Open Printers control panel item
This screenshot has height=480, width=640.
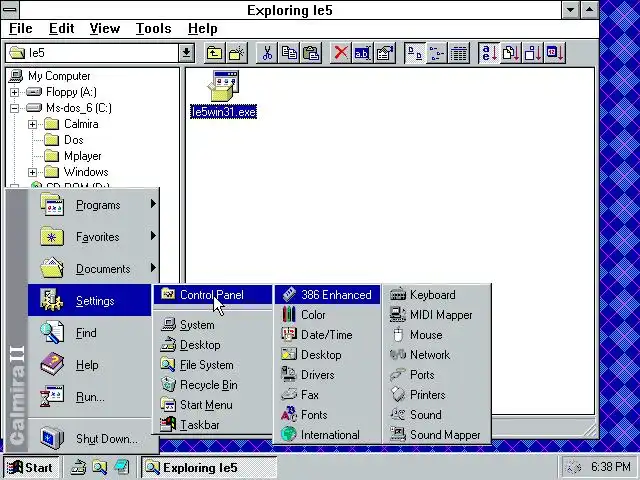437,395
